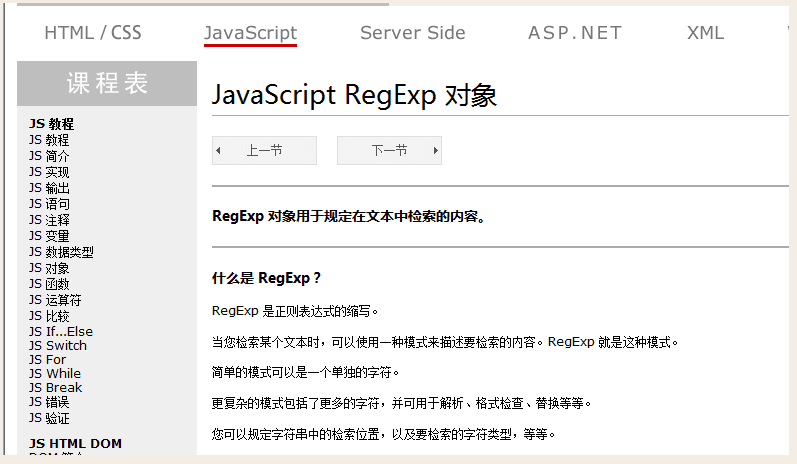Open the ASP.NET tab

(x=574, y=33)
